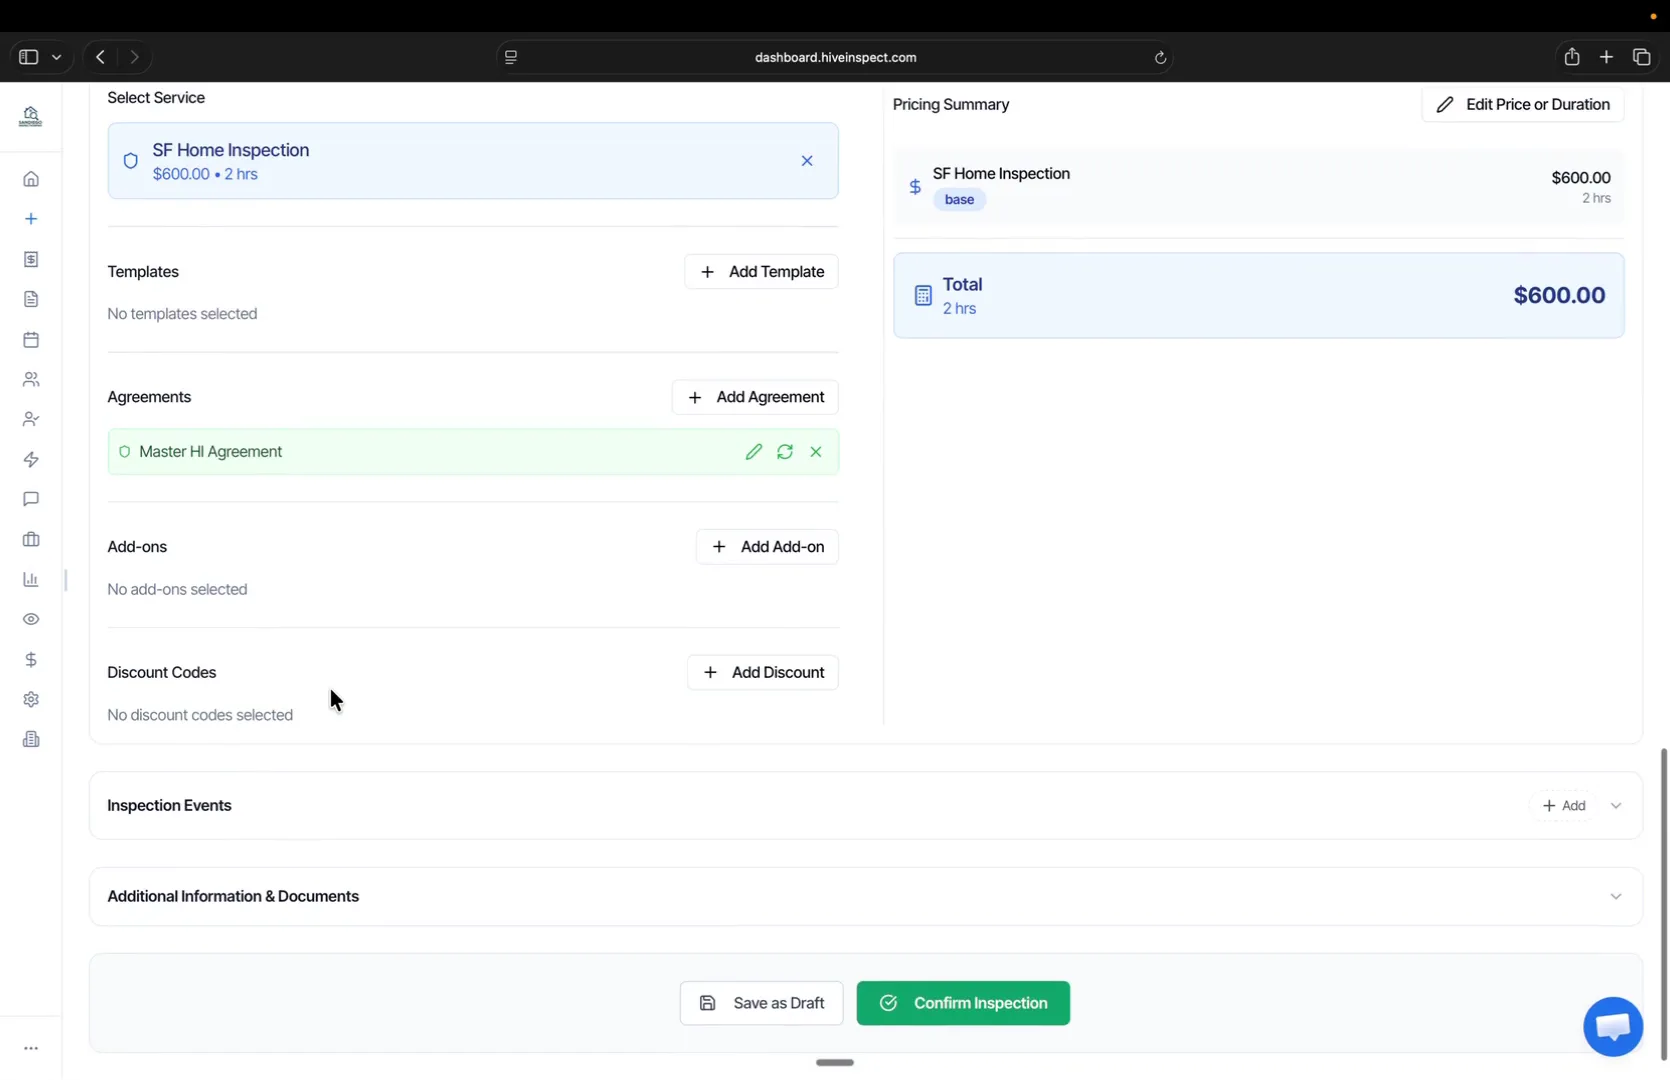
Task: Click Save as Draft
Action: [x=761, y=1003]
